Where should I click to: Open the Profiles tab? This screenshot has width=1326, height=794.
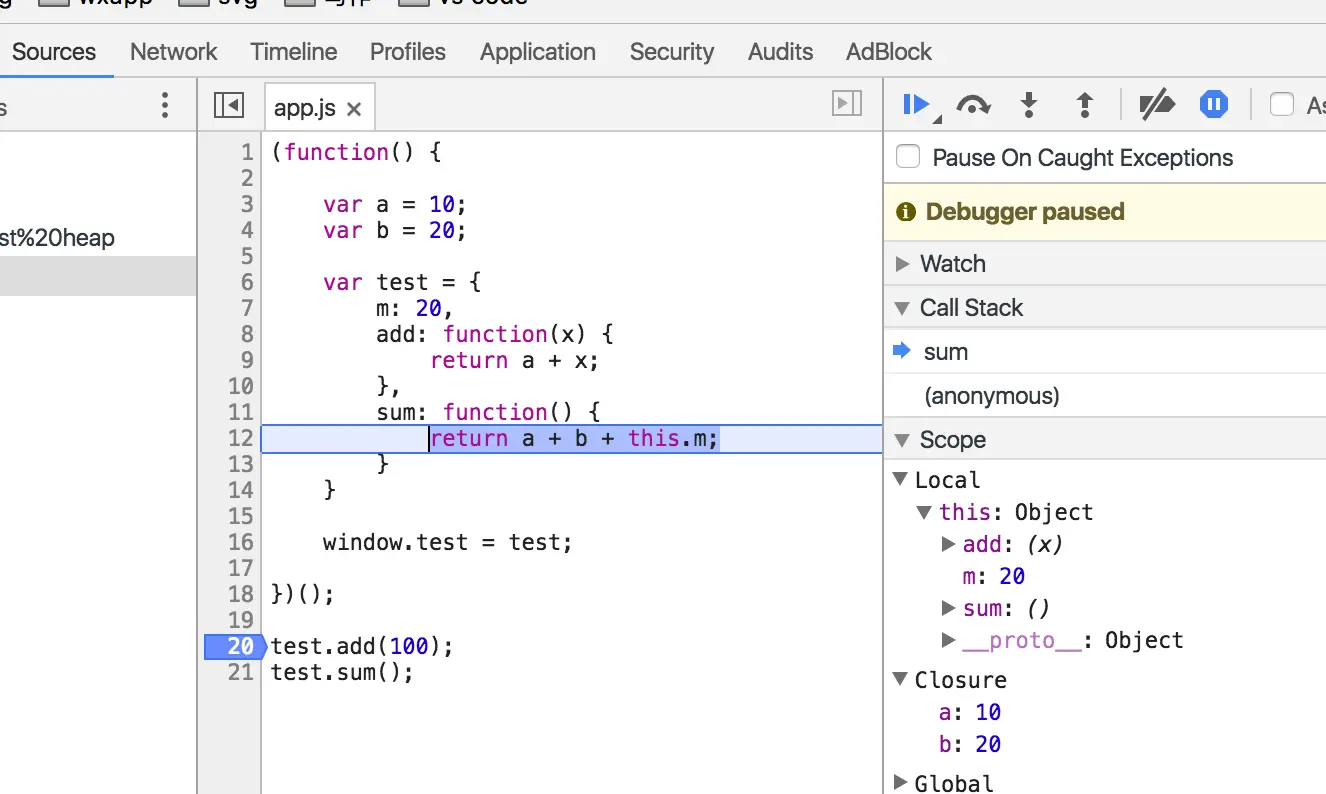(x=408, y=52)
